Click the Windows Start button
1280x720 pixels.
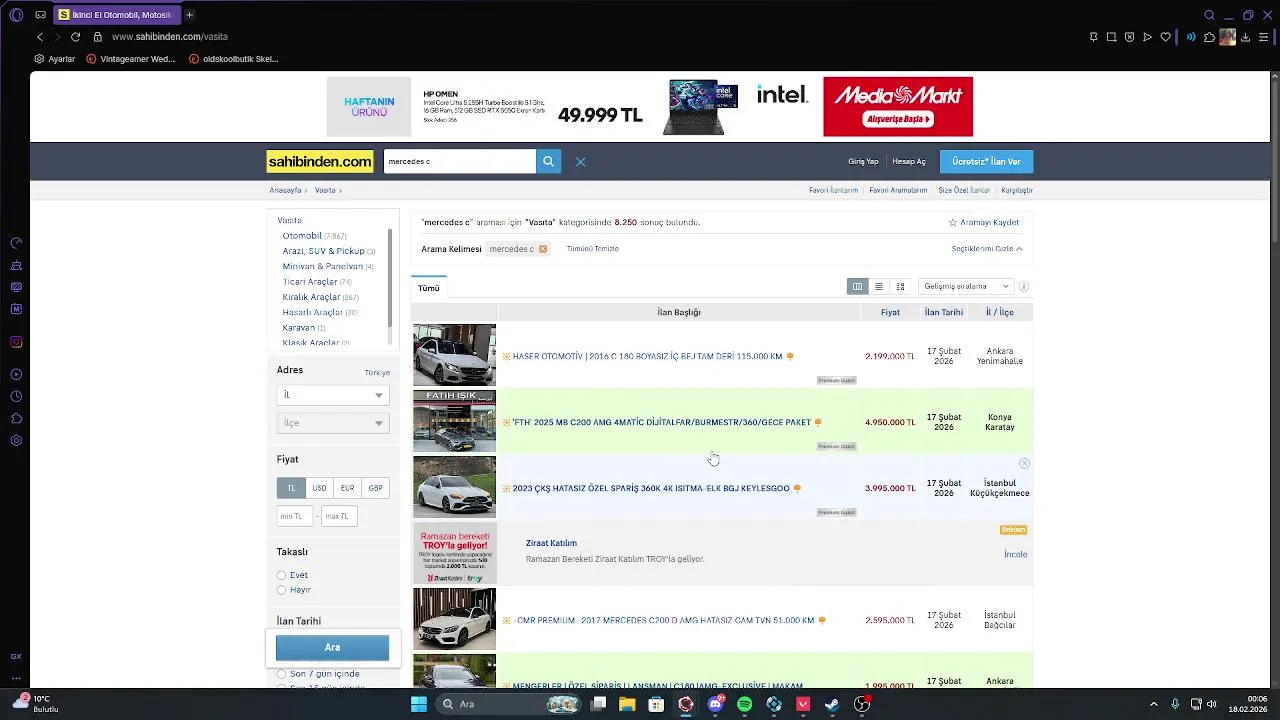419,704
